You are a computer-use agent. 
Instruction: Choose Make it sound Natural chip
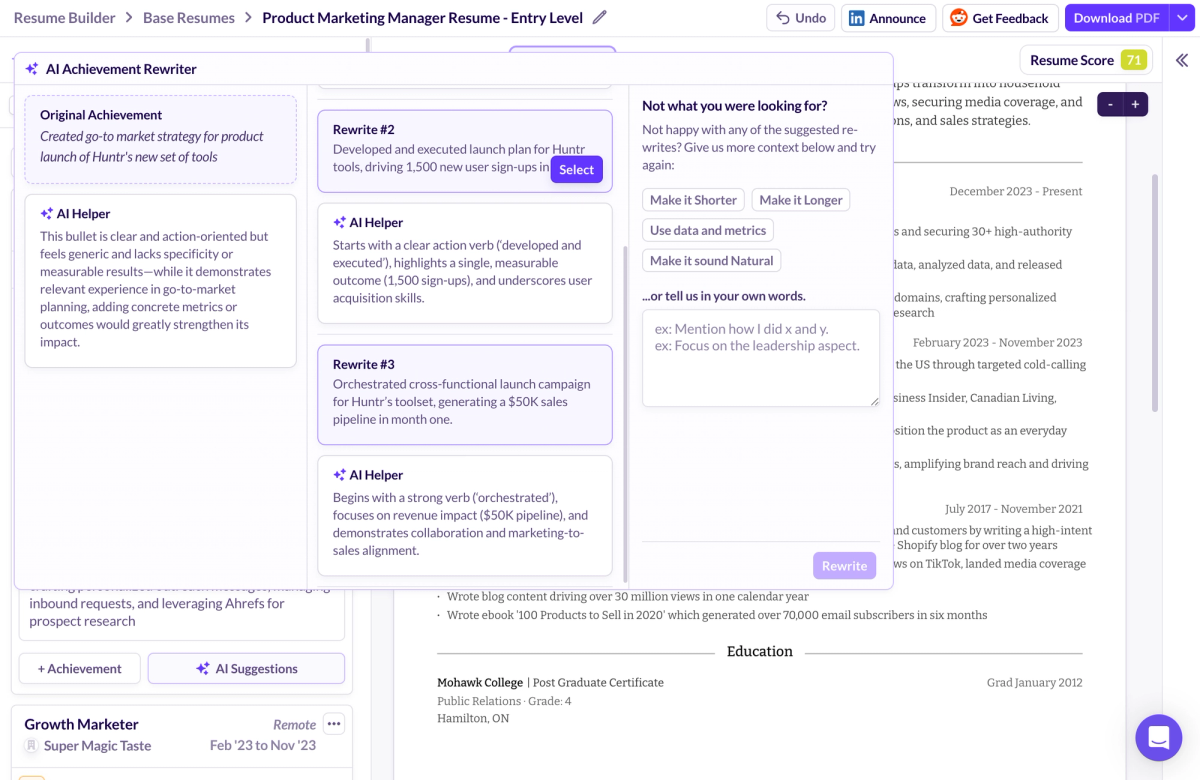pyautogui.click(x=712, y=261)
